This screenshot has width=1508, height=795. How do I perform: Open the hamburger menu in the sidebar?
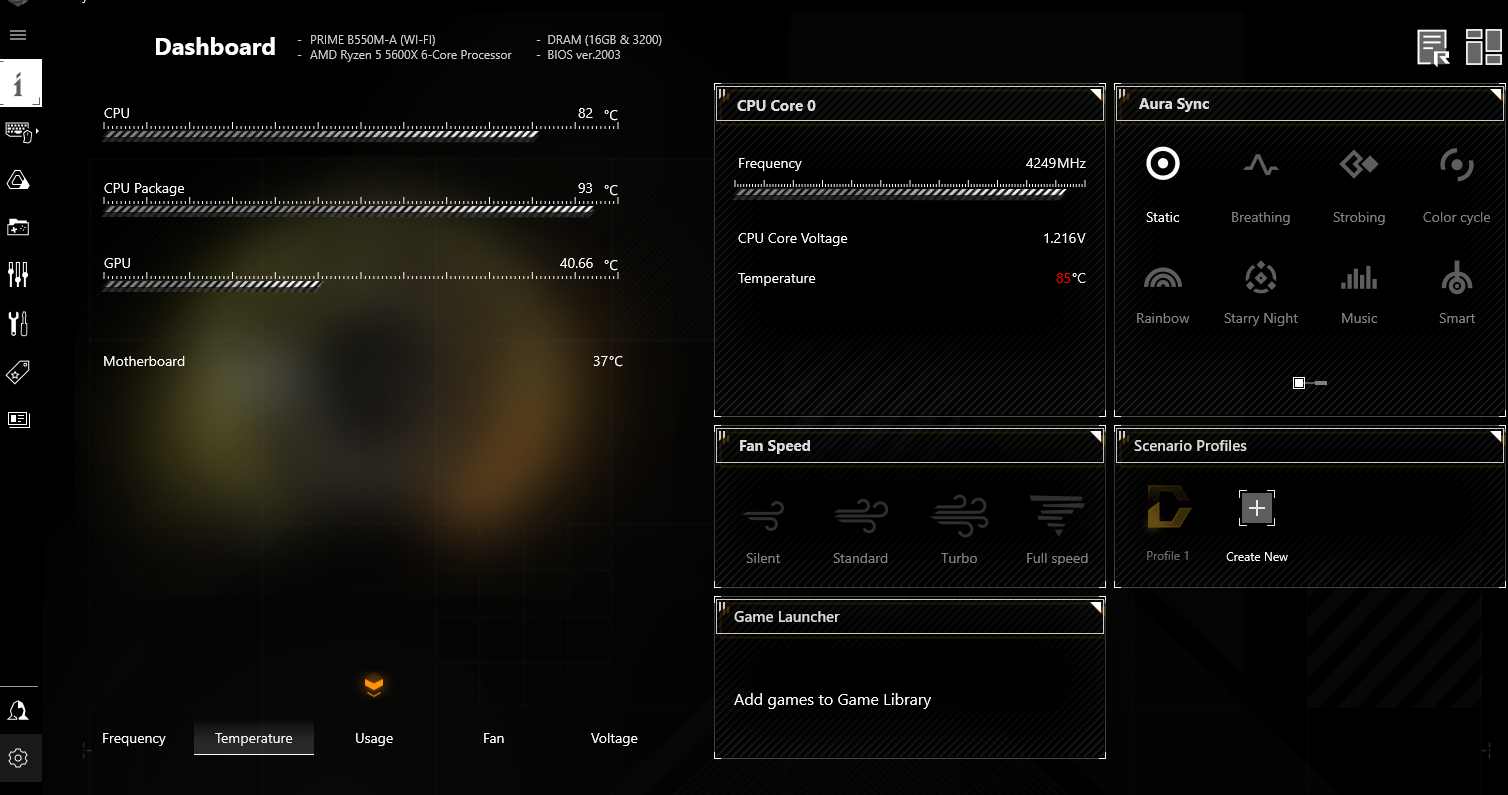click(x=18, y=35)
